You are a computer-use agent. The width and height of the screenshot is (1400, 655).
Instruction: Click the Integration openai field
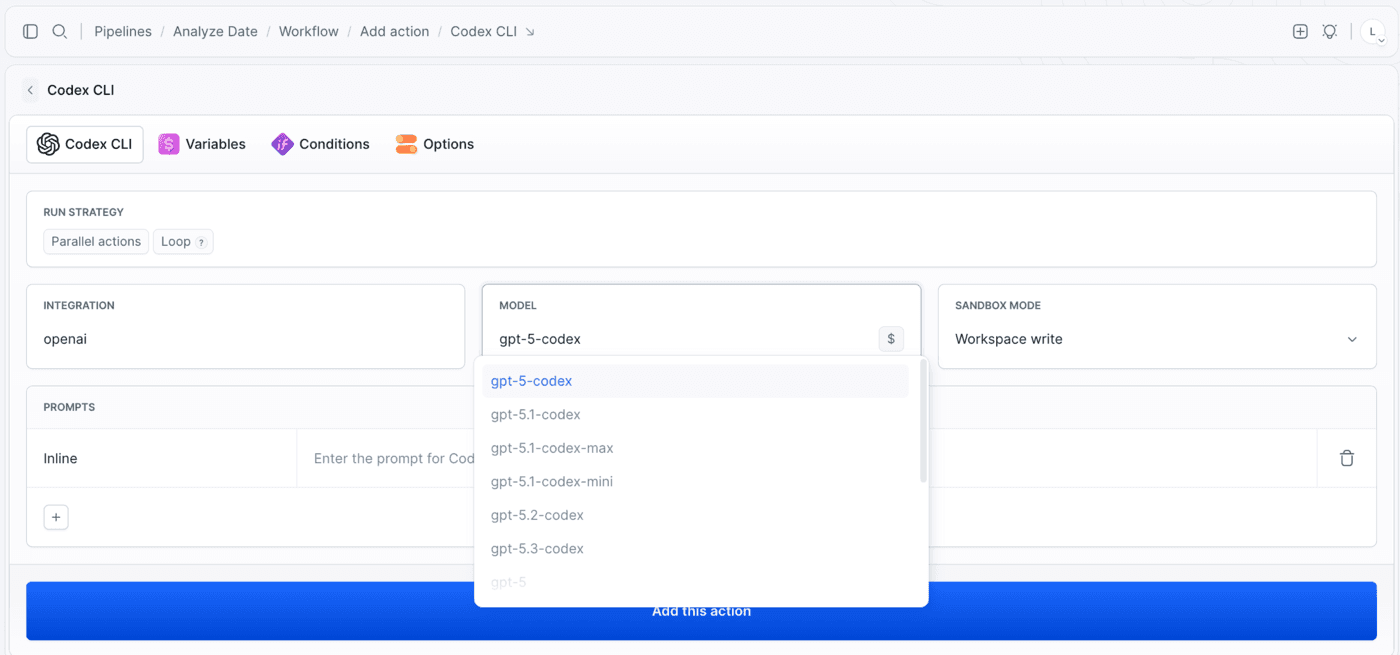(x=245, y=339)
